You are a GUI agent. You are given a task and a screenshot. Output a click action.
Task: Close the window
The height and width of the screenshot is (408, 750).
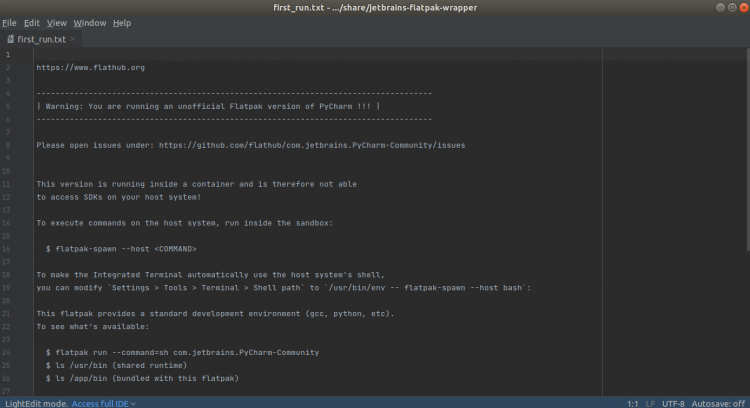[x=744, y=7]
